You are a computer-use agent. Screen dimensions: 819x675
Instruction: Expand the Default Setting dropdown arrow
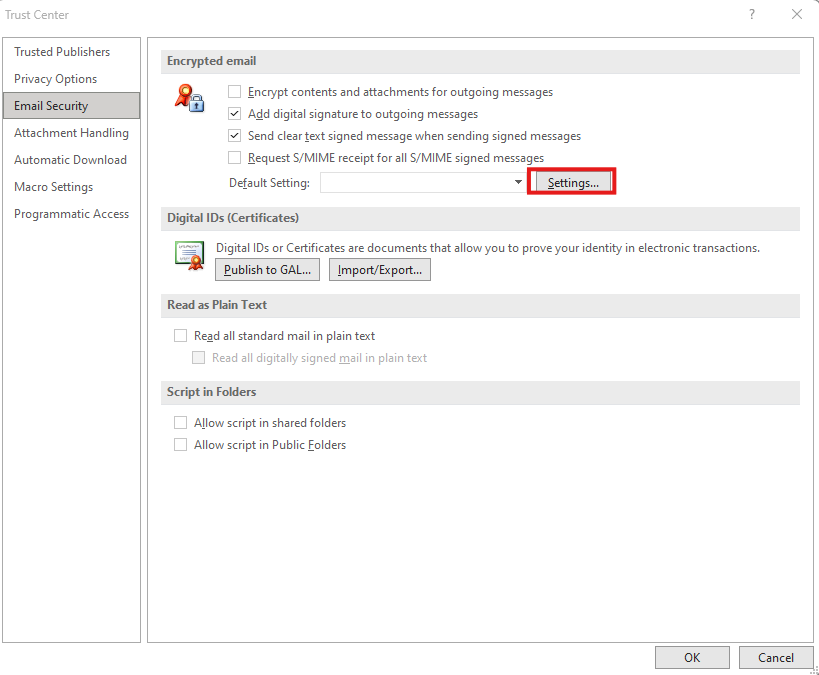[x=518, y=182]
